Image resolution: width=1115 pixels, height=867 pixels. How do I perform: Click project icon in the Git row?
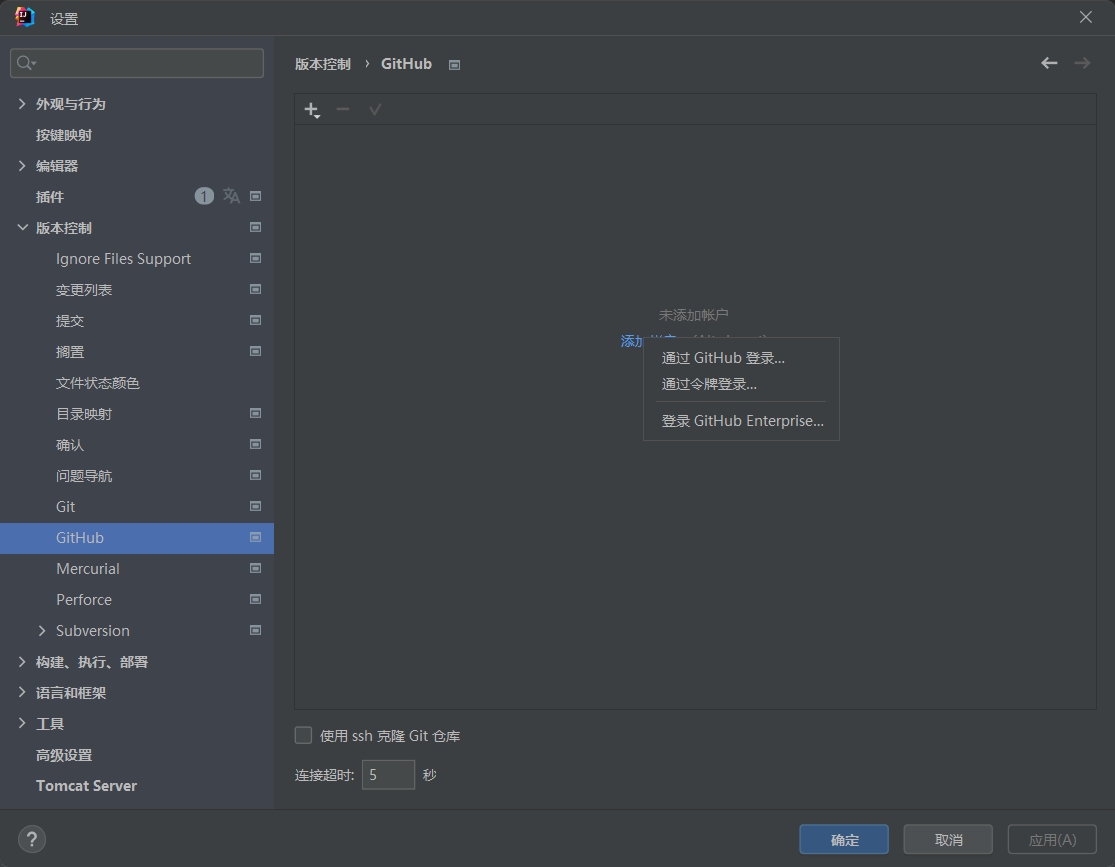(x=255, y=506)
